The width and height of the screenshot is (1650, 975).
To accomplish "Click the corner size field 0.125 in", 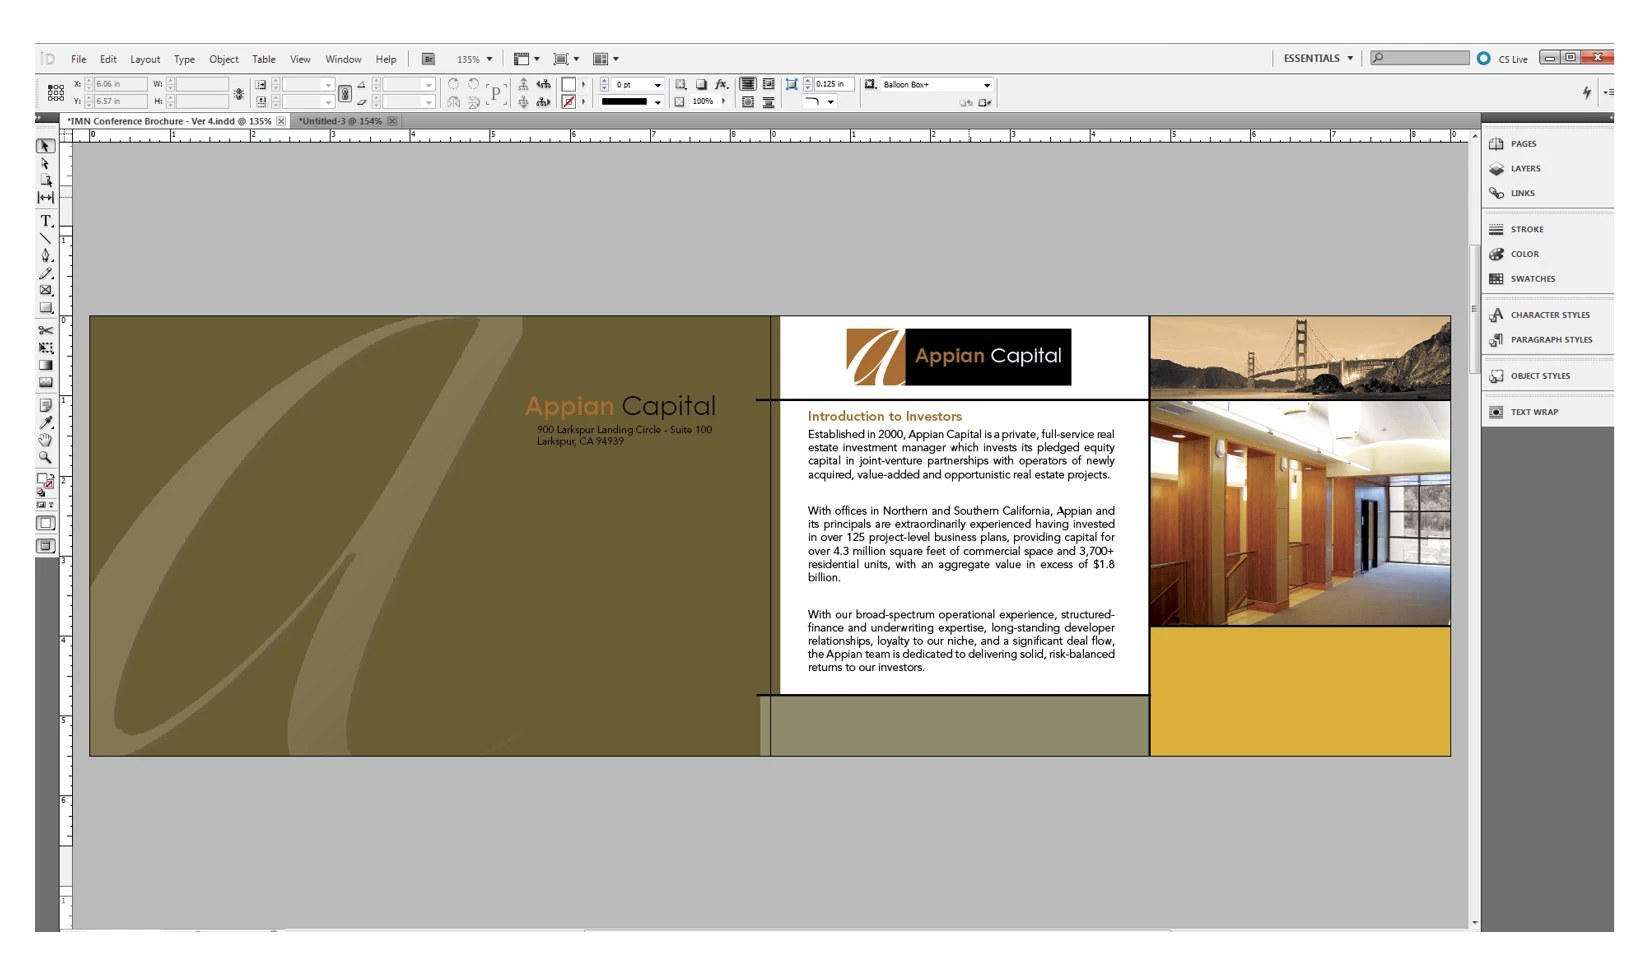I will pos(833,85).
